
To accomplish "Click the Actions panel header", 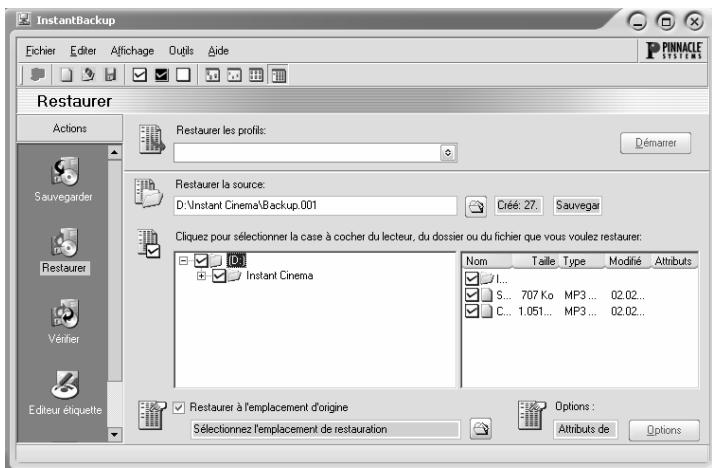I will click(x=69, y=128).
